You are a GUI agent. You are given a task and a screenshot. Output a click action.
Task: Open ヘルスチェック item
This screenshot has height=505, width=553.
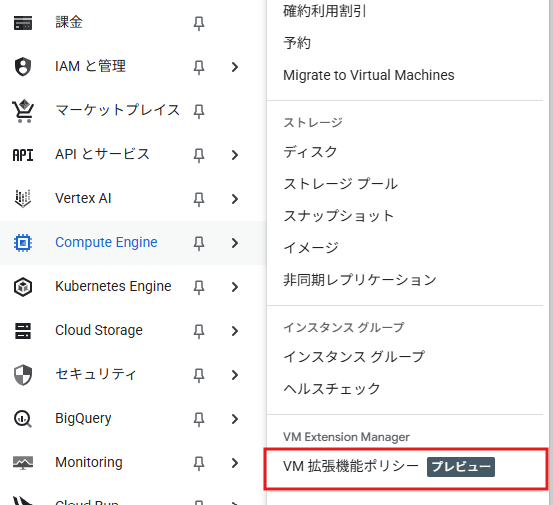(332, 389)
